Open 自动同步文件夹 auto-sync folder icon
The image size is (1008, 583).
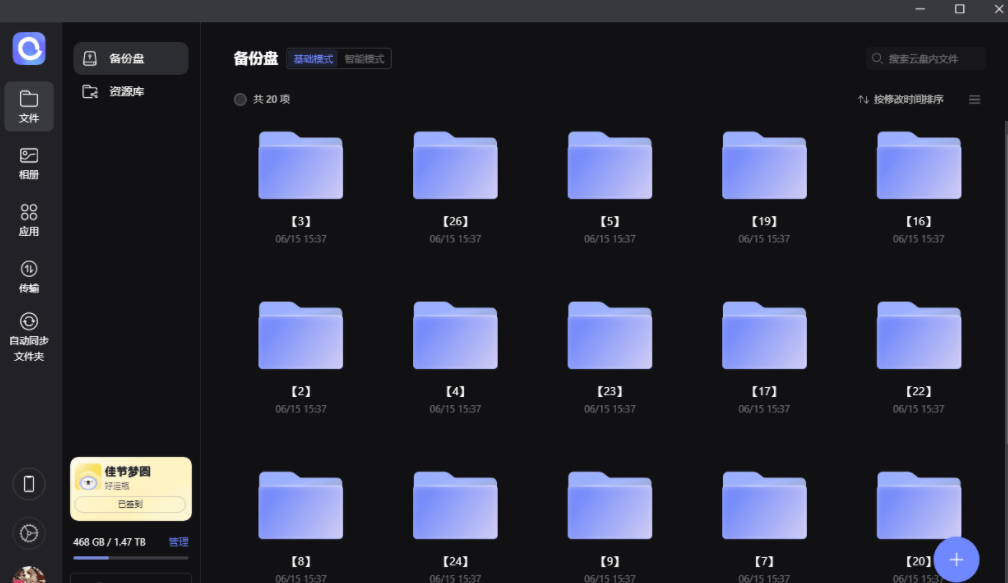(29, 335)
